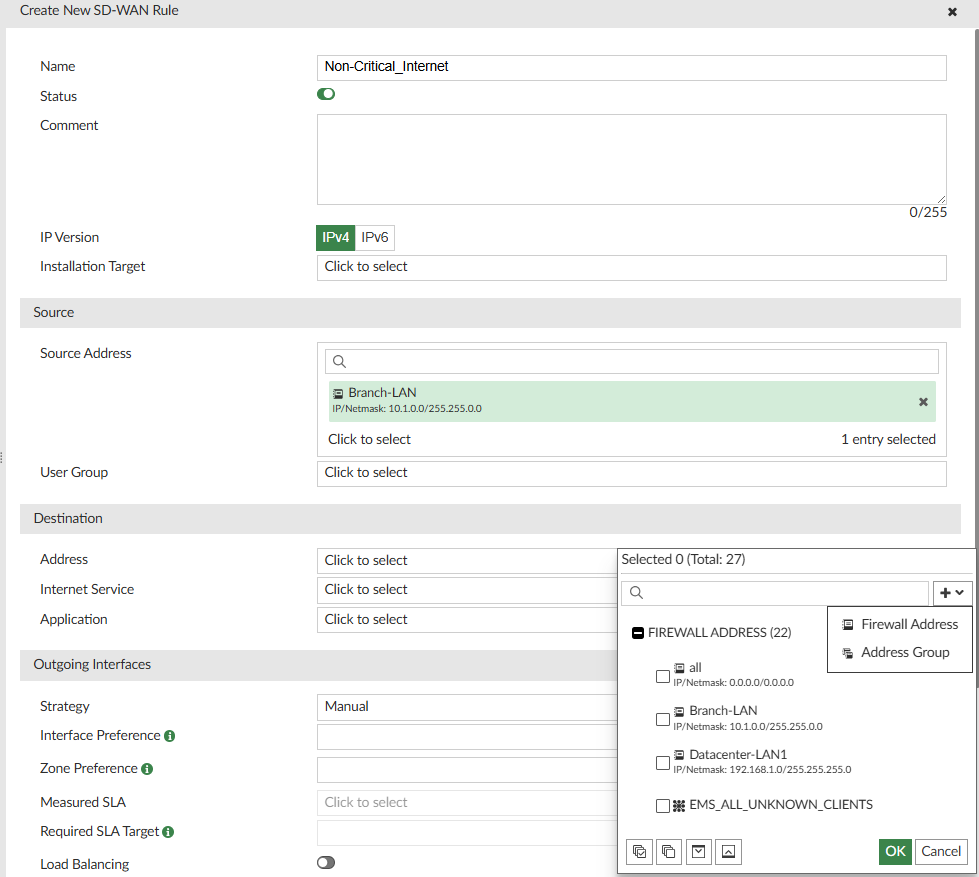Click the Required SLA Target field

(x=467, y=833)
